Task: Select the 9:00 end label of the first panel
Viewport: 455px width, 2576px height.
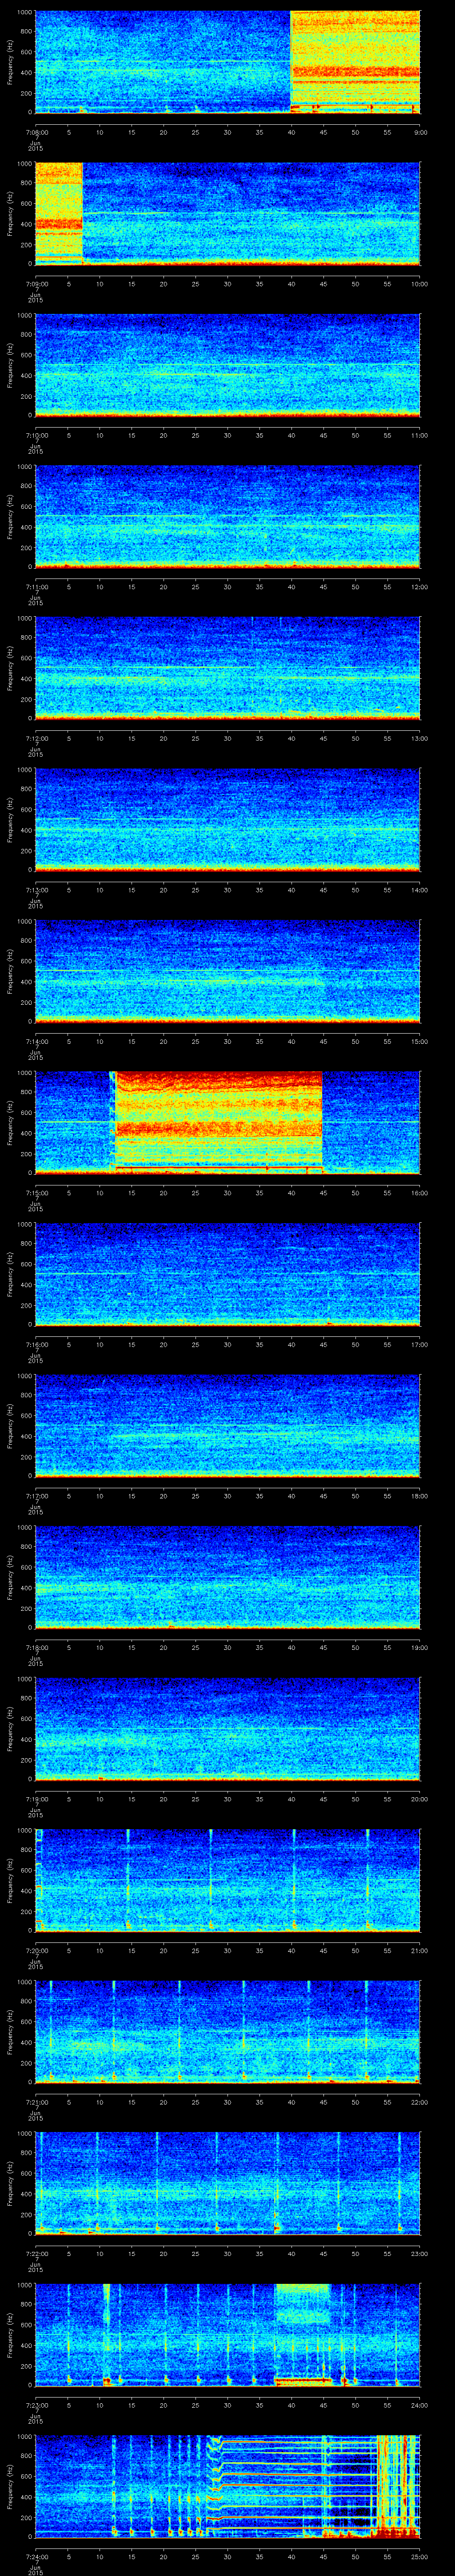Action: pos(420,132)
